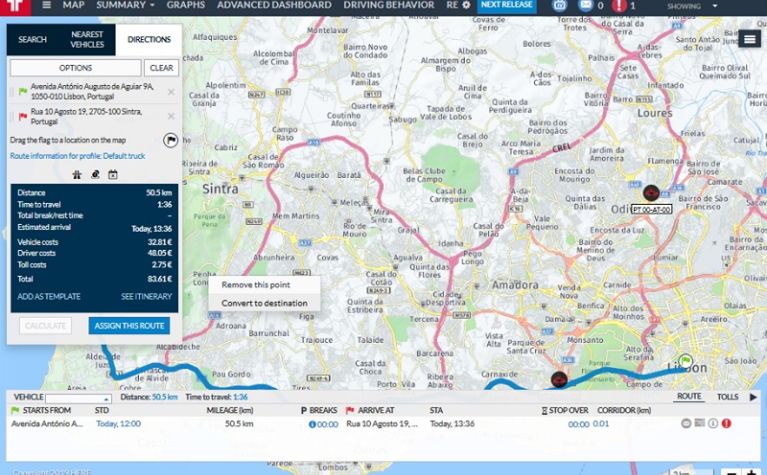Open the DRIVING BEHAVIOR page
Image resolution: width=767 pixels, height=475 pixels.
tap(388, 5)
